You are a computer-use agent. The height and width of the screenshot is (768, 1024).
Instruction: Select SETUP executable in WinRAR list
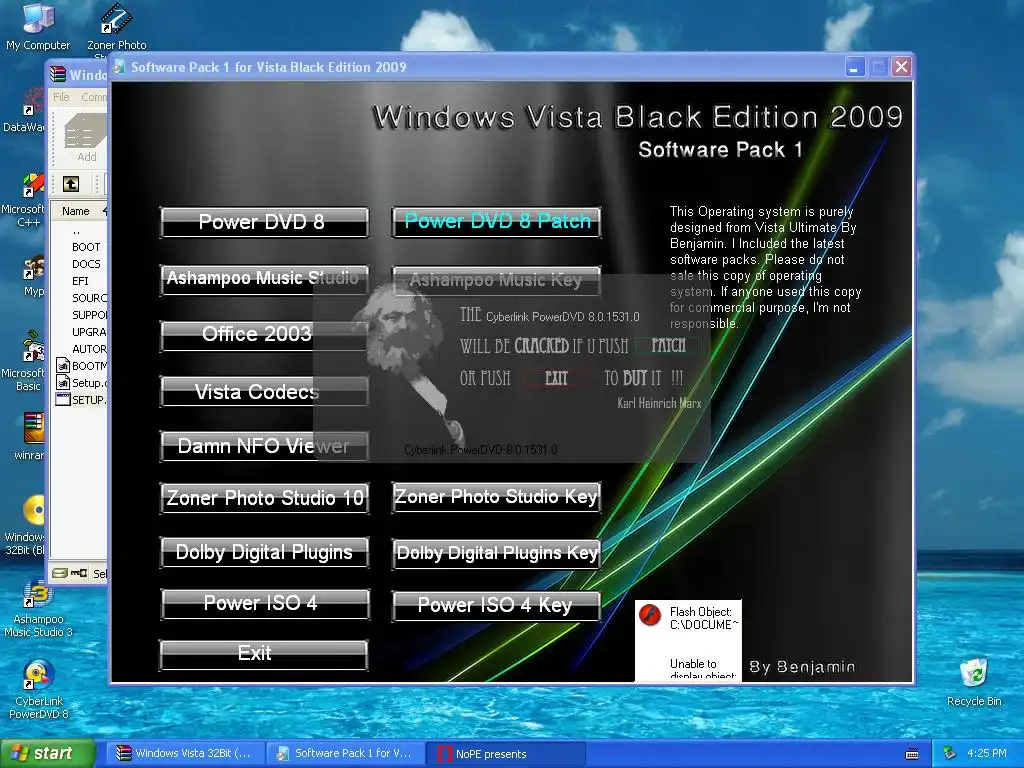82,400
